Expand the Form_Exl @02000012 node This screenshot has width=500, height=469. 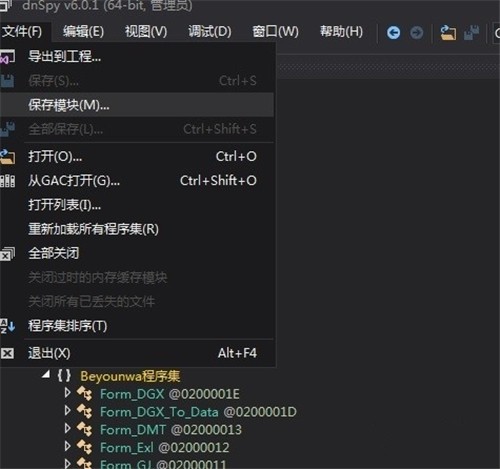coord(68,446)
